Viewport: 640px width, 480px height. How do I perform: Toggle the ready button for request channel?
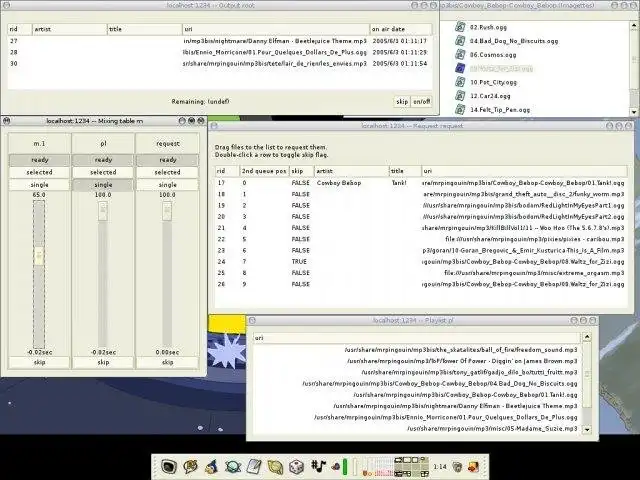pos(167,160)
